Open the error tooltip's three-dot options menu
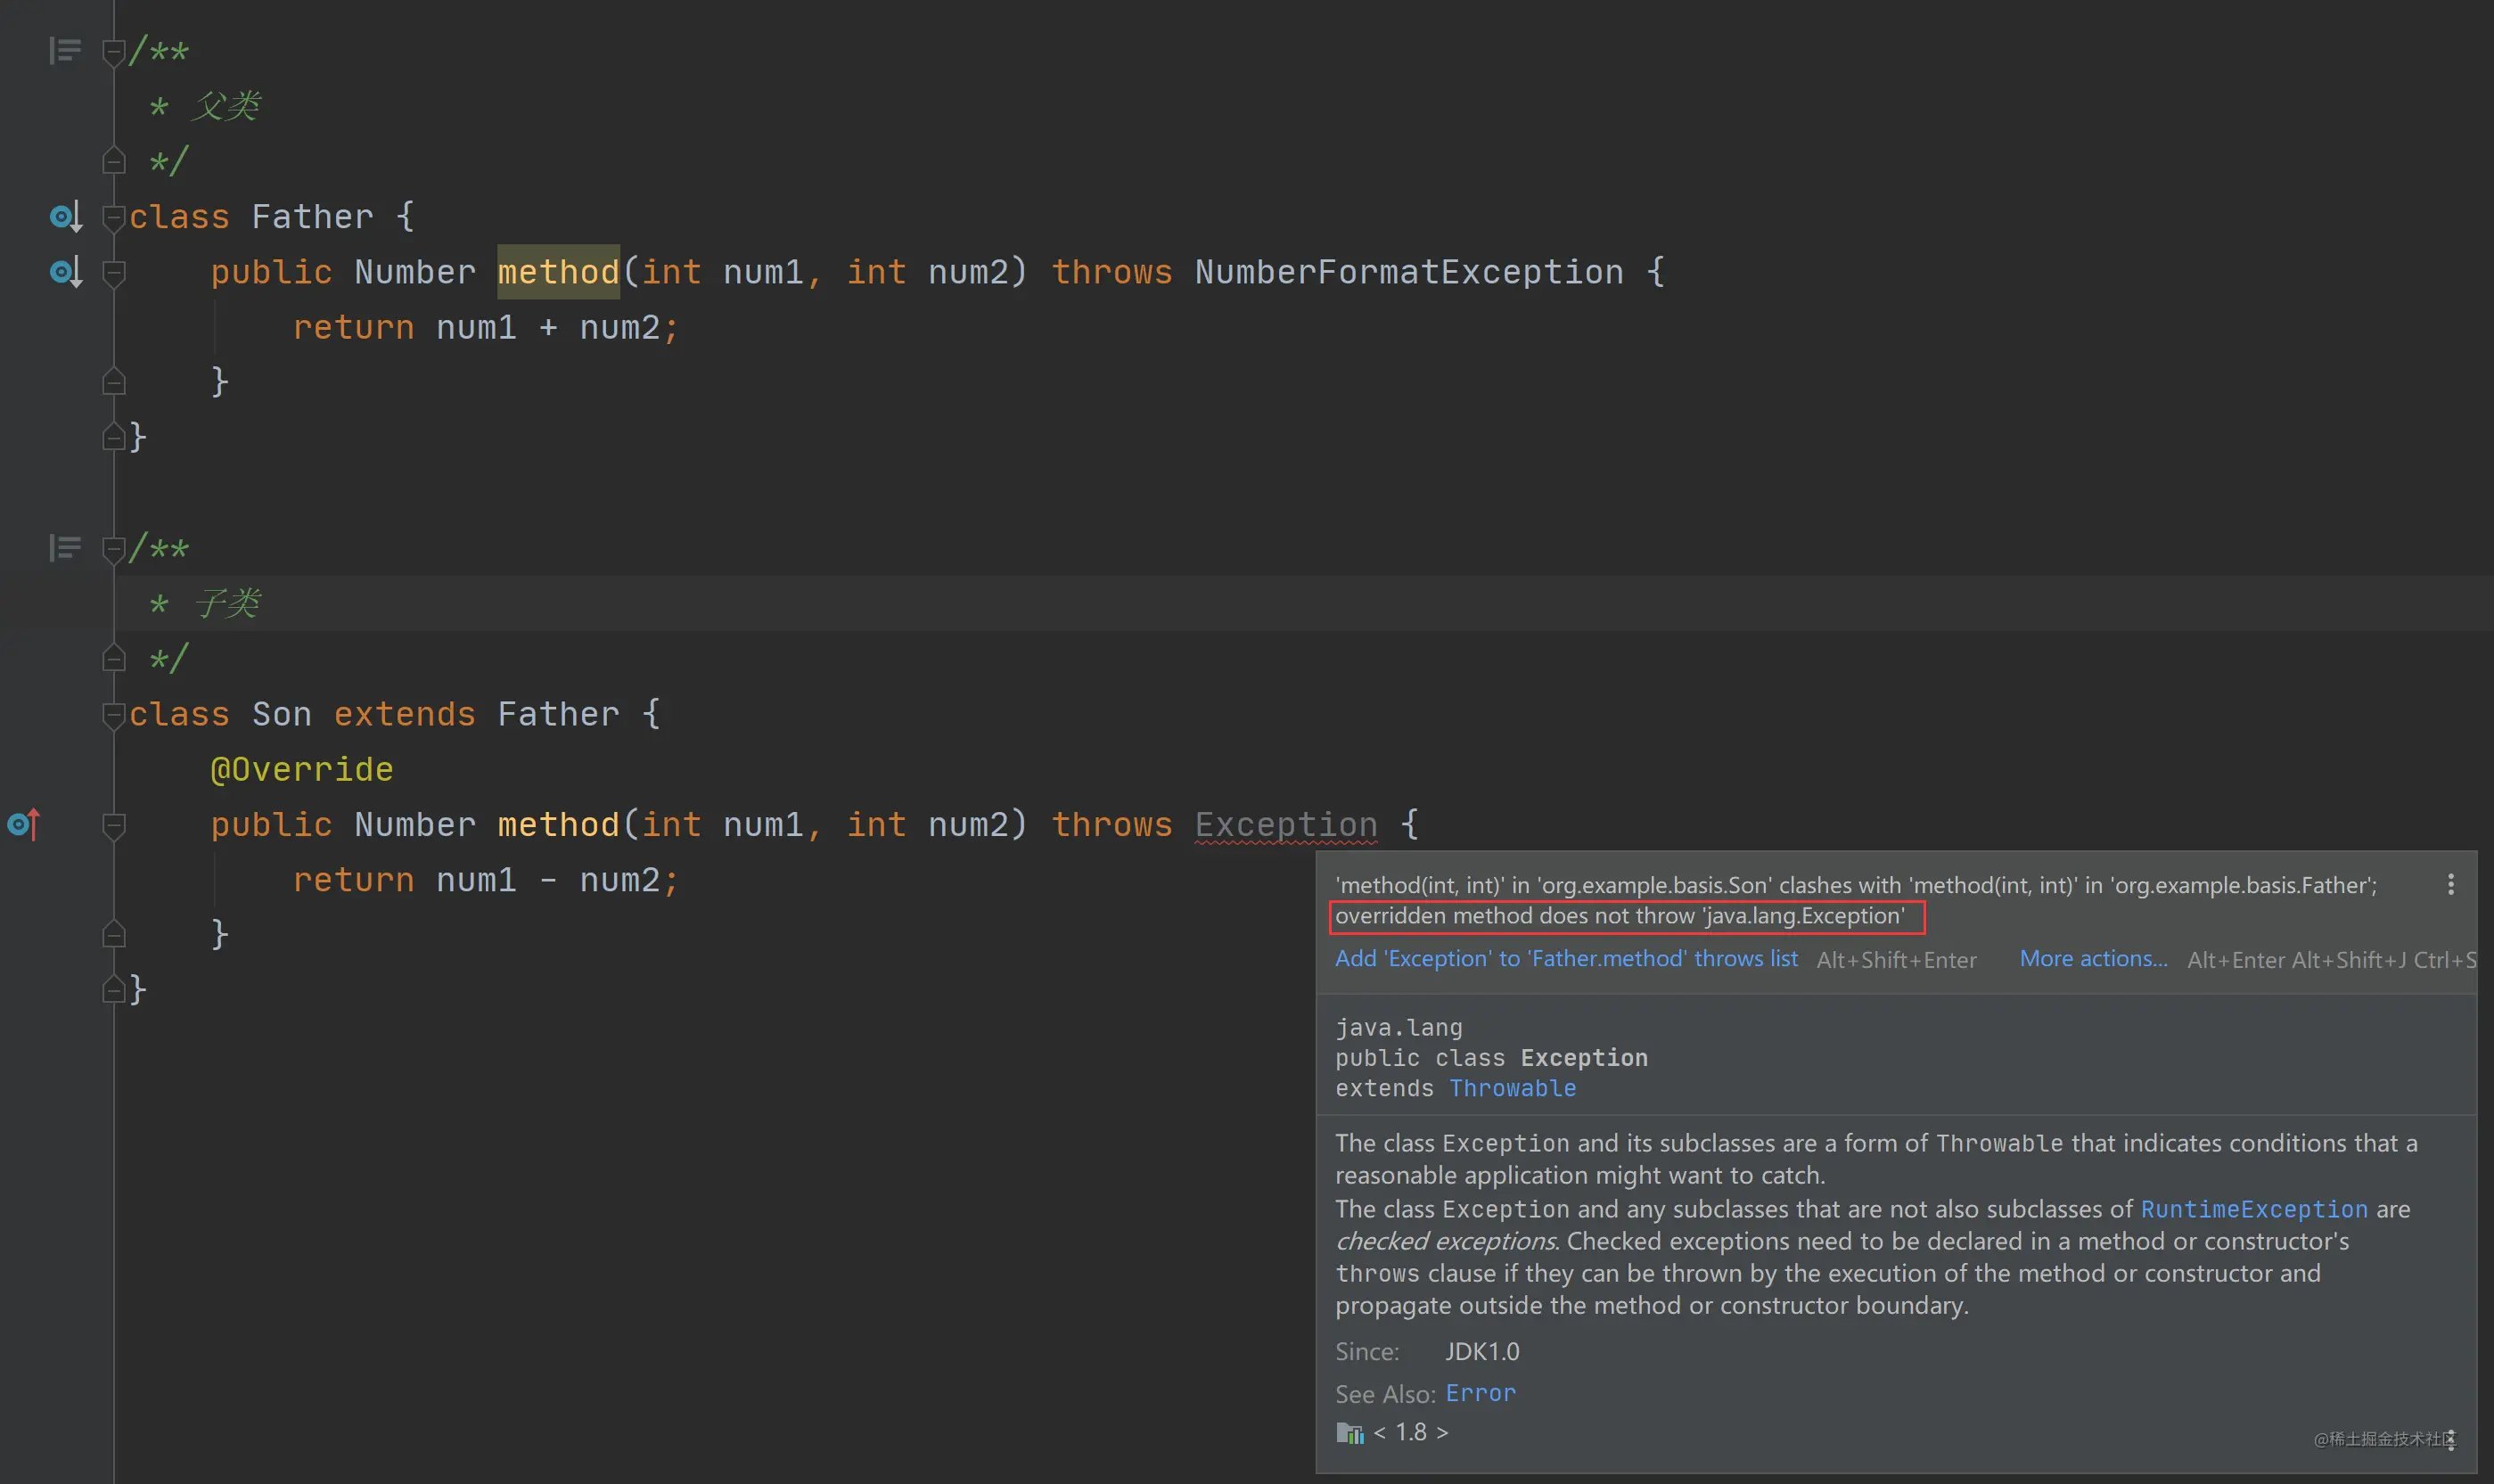Screen dimensions: 2494x1484 click(2450, 884)
